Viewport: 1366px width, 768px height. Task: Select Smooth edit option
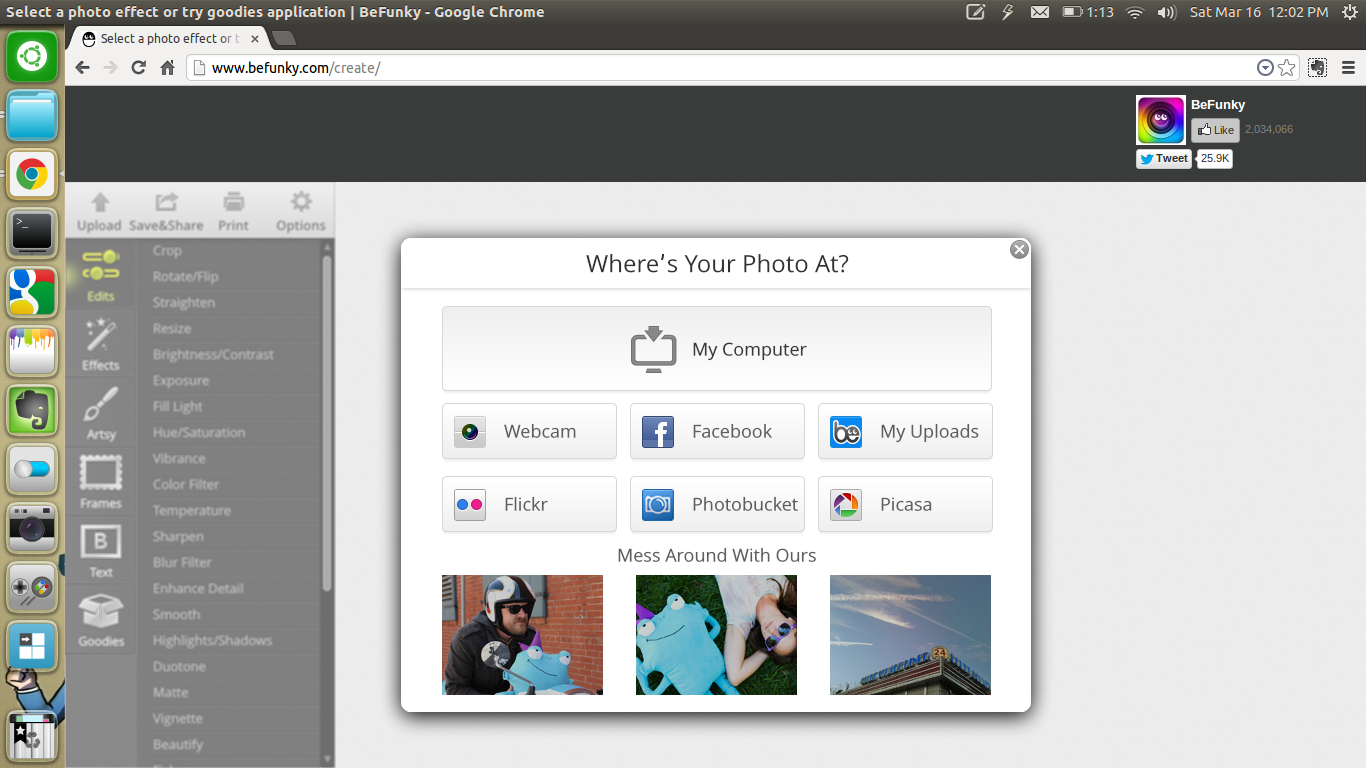point(177,614)
